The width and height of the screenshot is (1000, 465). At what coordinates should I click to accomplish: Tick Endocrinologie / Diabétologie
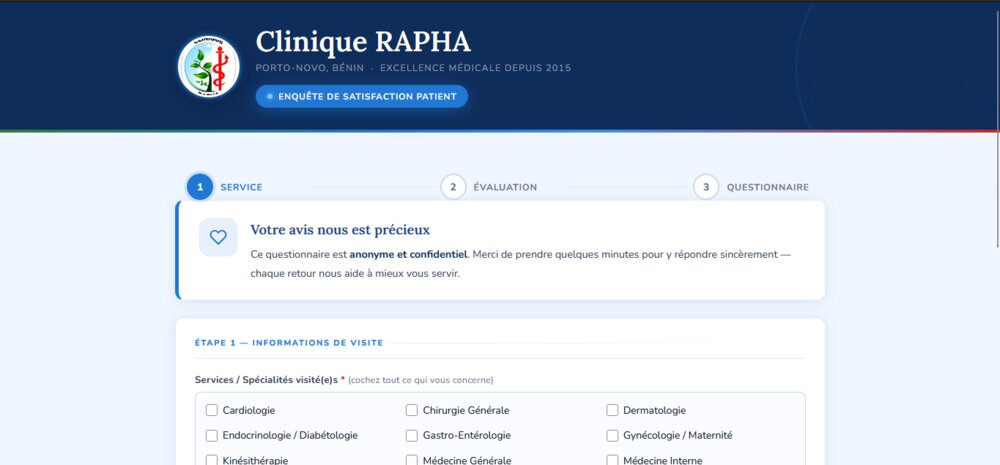point(212,436)
